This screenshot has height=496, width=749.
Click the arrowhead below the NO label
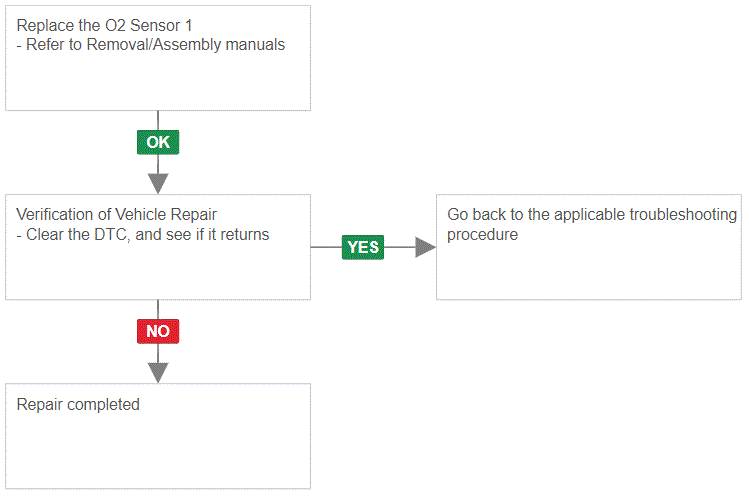pos(158,373)
